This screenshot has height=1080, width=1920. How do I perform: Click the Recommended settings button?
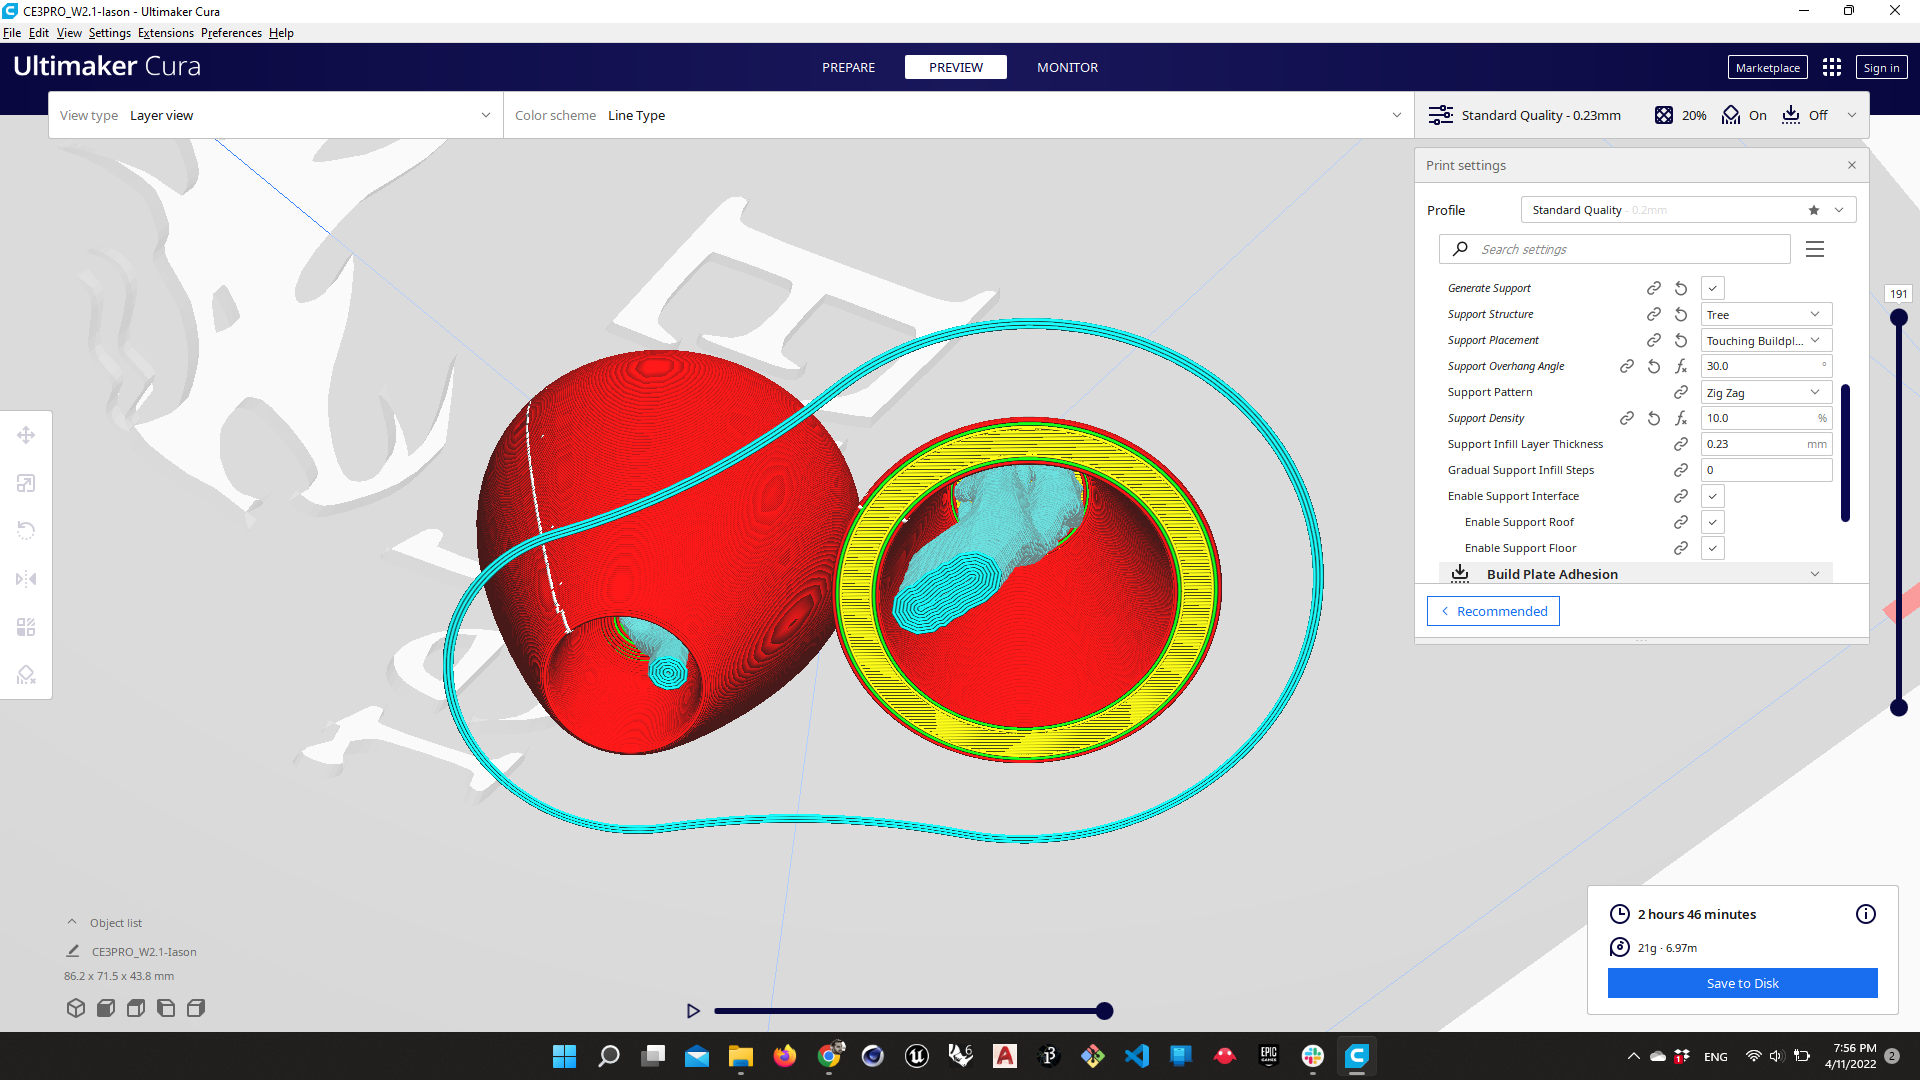point(1493,611)
